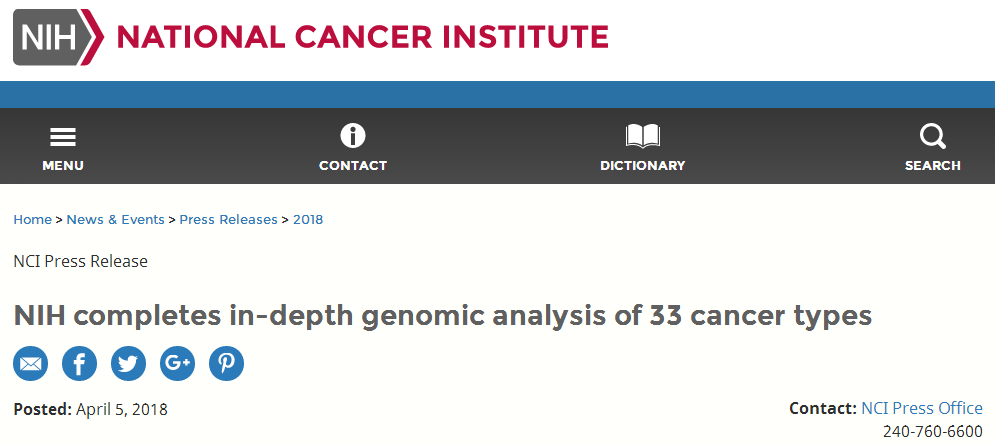Share the article on Google Plus
Screen dimensions: 995x446
pyautogui.click(x=177, y=364)
